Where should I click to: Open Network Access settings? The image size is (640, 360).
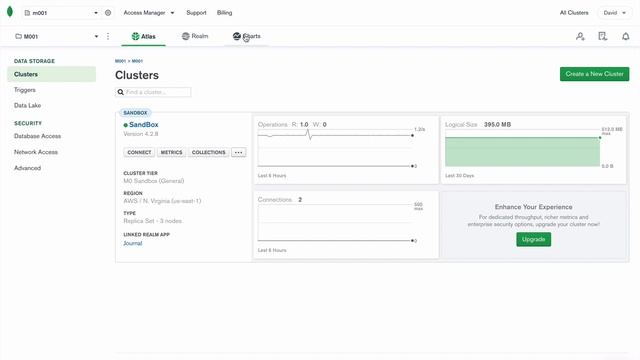point(36,152)
